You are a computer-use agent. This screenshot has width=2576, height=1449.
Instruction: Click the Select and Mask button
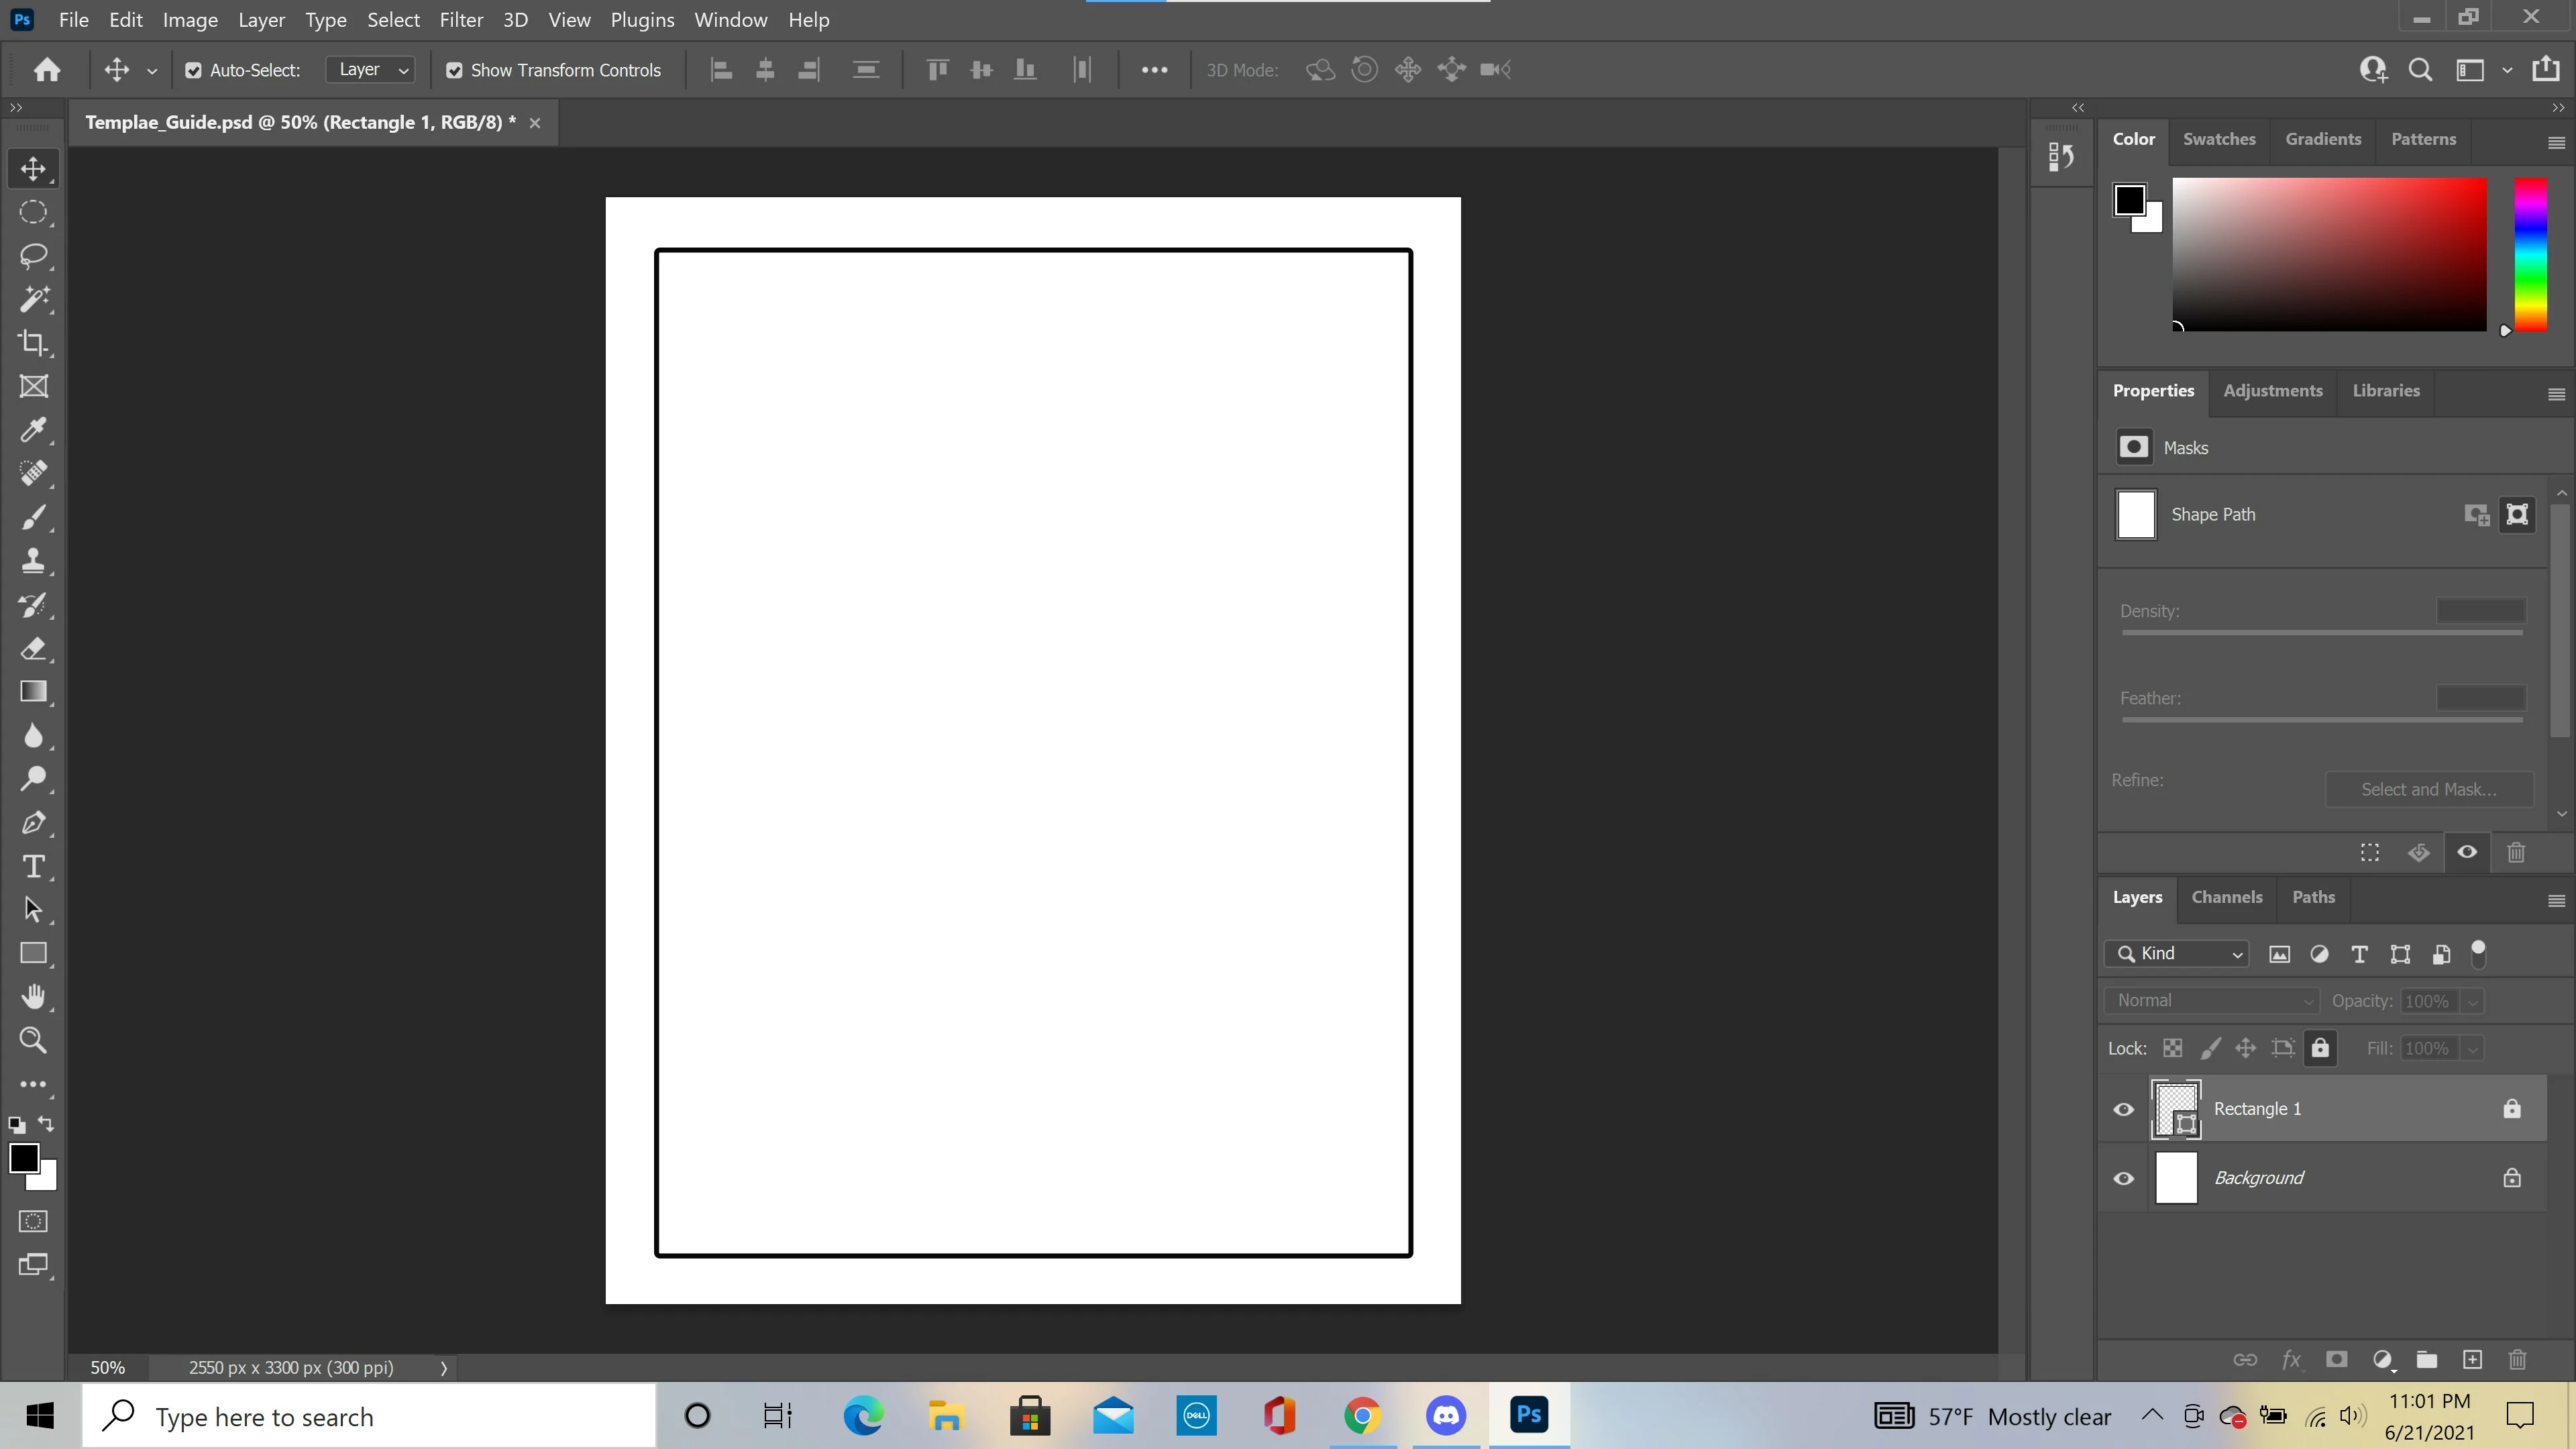coord(2428,790)
